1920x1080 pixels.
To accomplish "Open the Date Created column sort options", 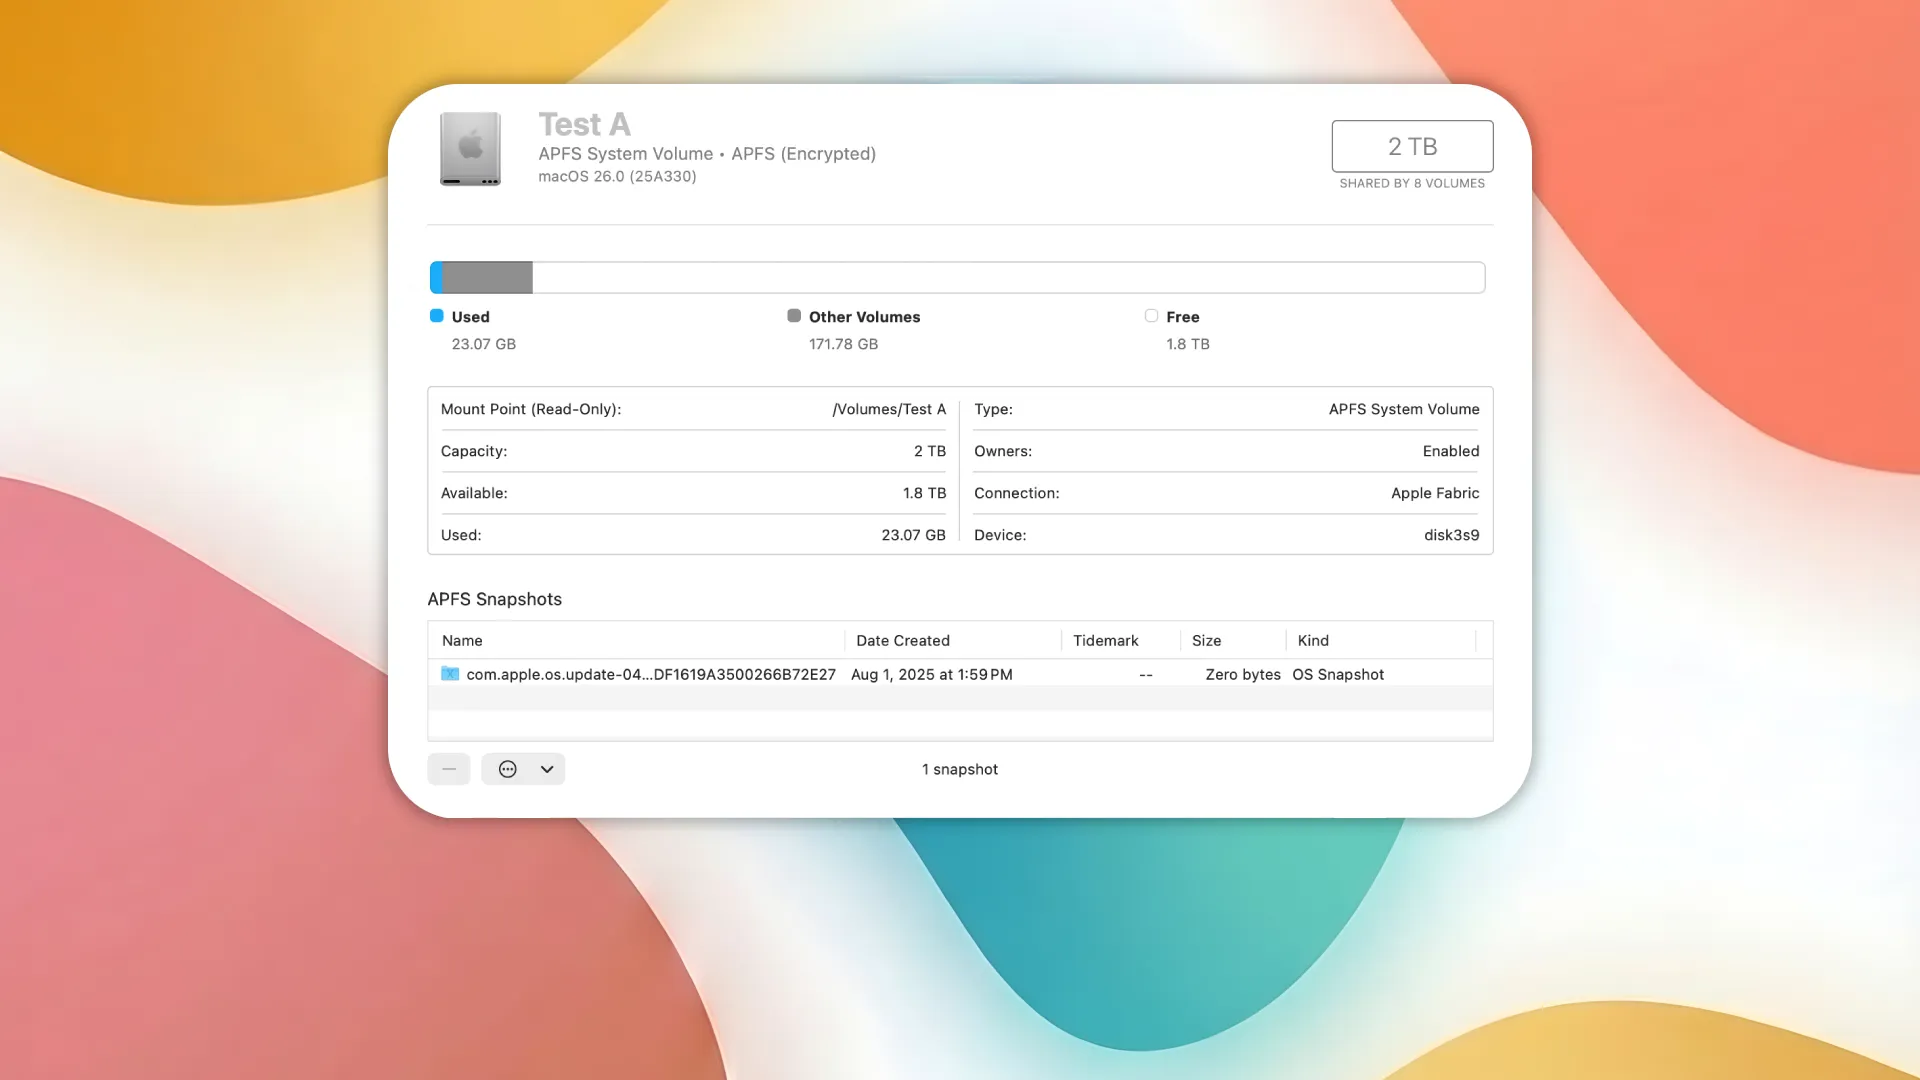I will pos(902,640).
